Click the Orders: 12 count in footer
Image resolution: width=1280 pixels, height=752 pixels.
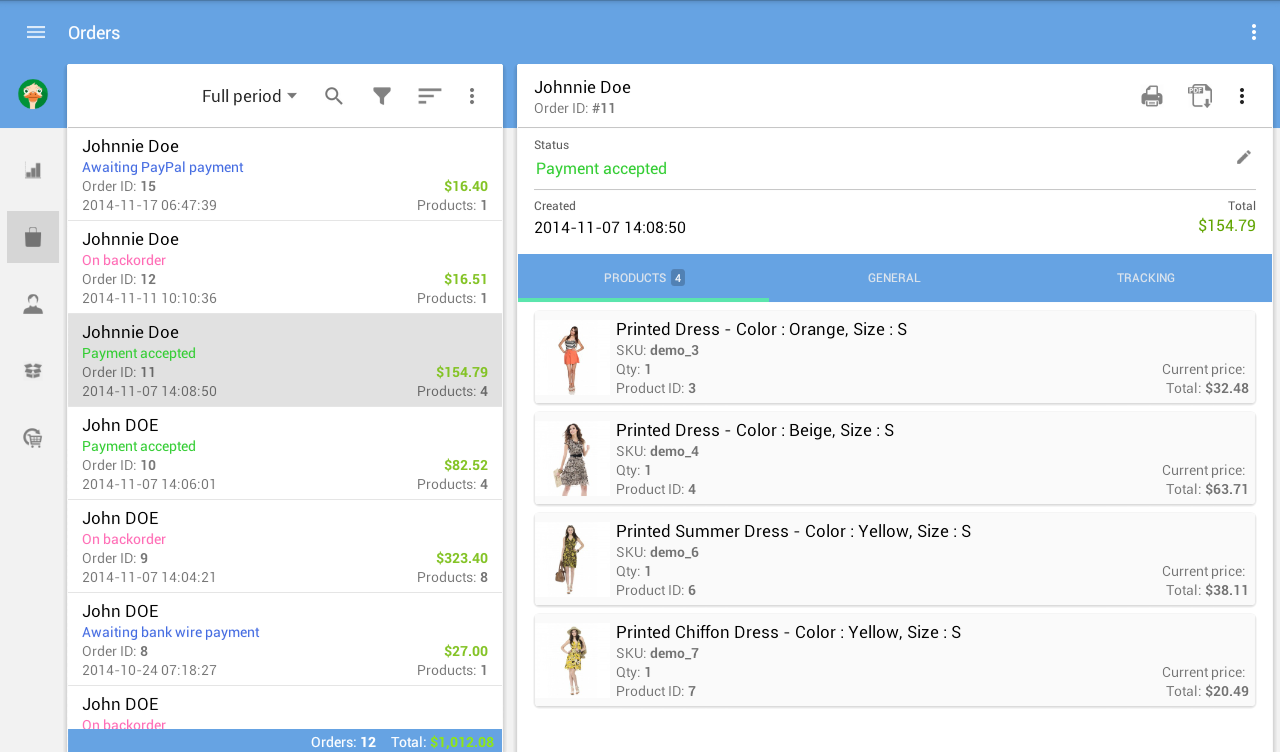343,742
